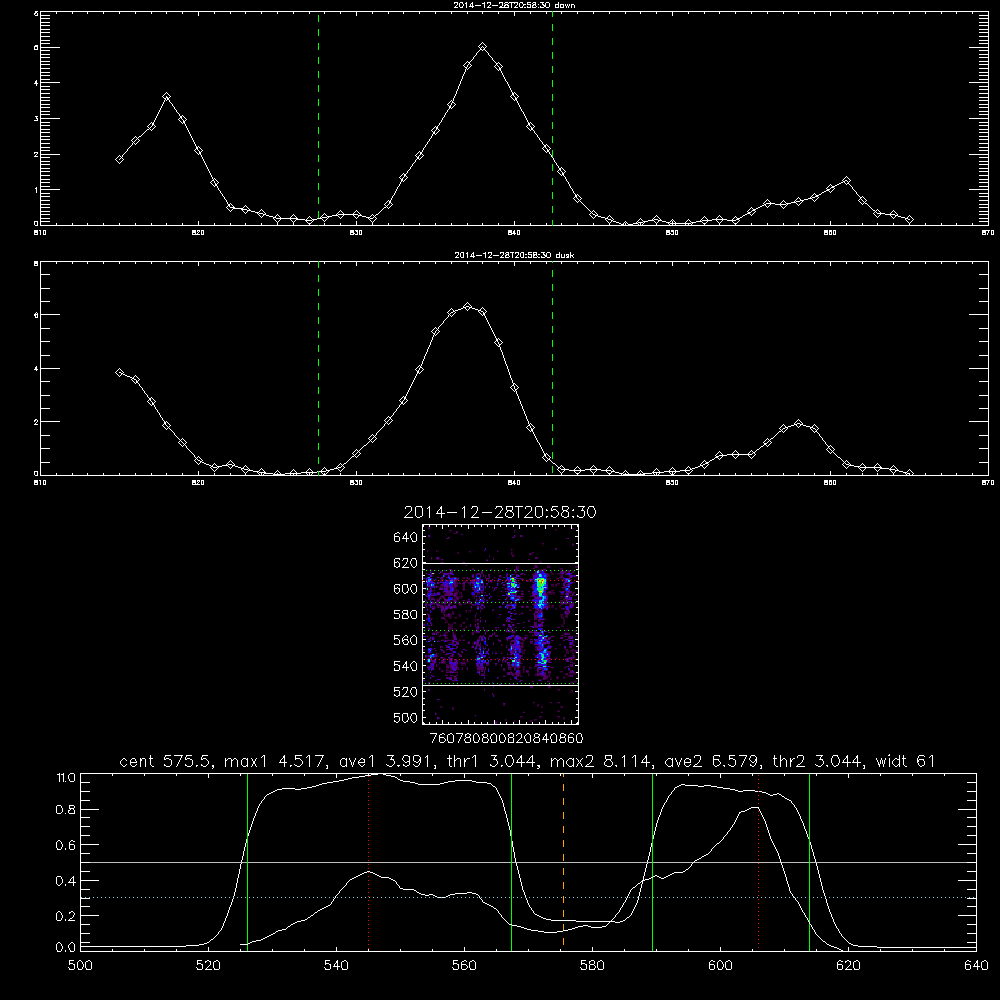Click the bottom plot x-axis label "640"
This screenshot has height=1000, width=1000.
[976, 966]
